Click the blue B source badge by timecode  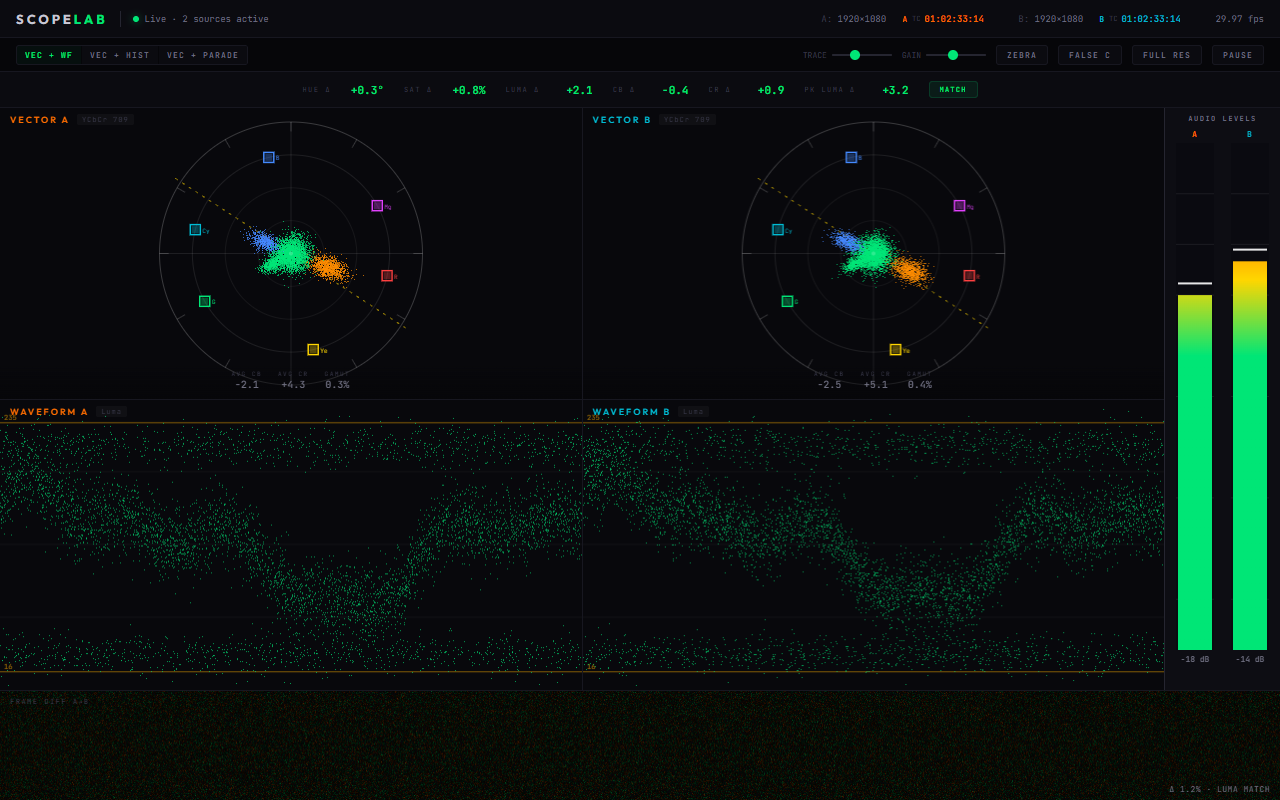tap(1102, 19)
